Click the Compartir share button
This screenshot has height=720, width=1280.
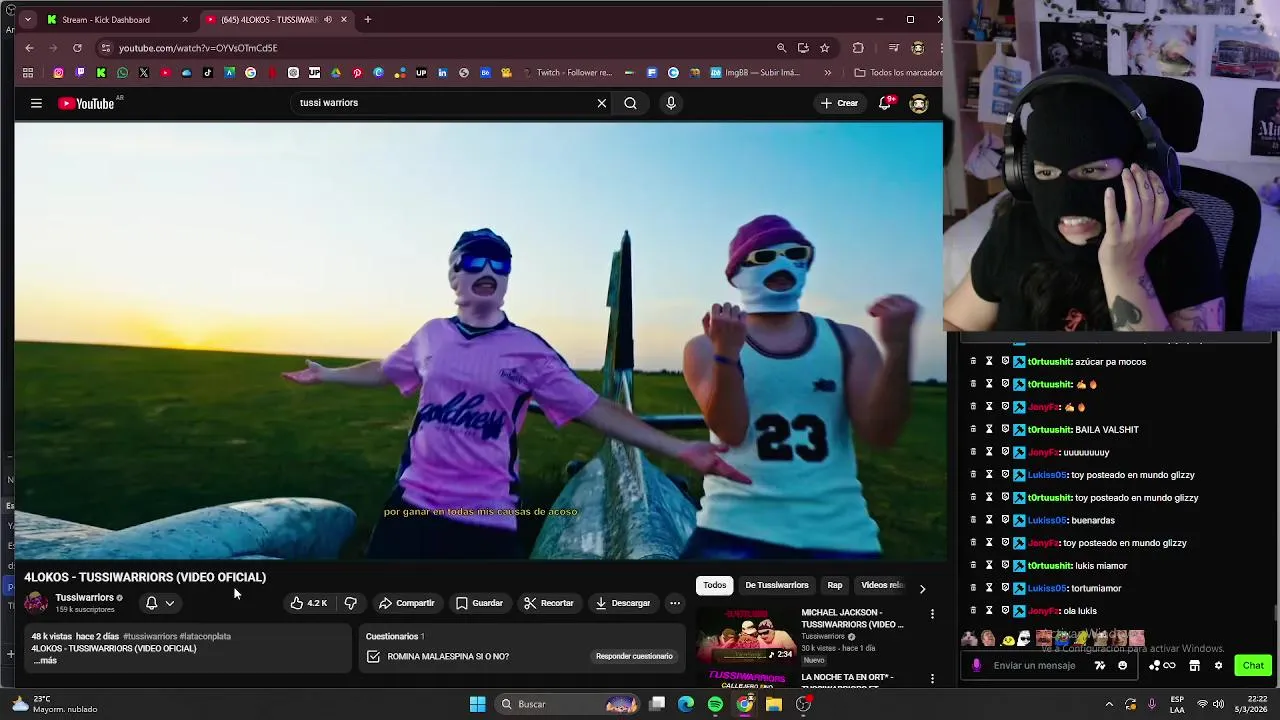pos(407,603)
